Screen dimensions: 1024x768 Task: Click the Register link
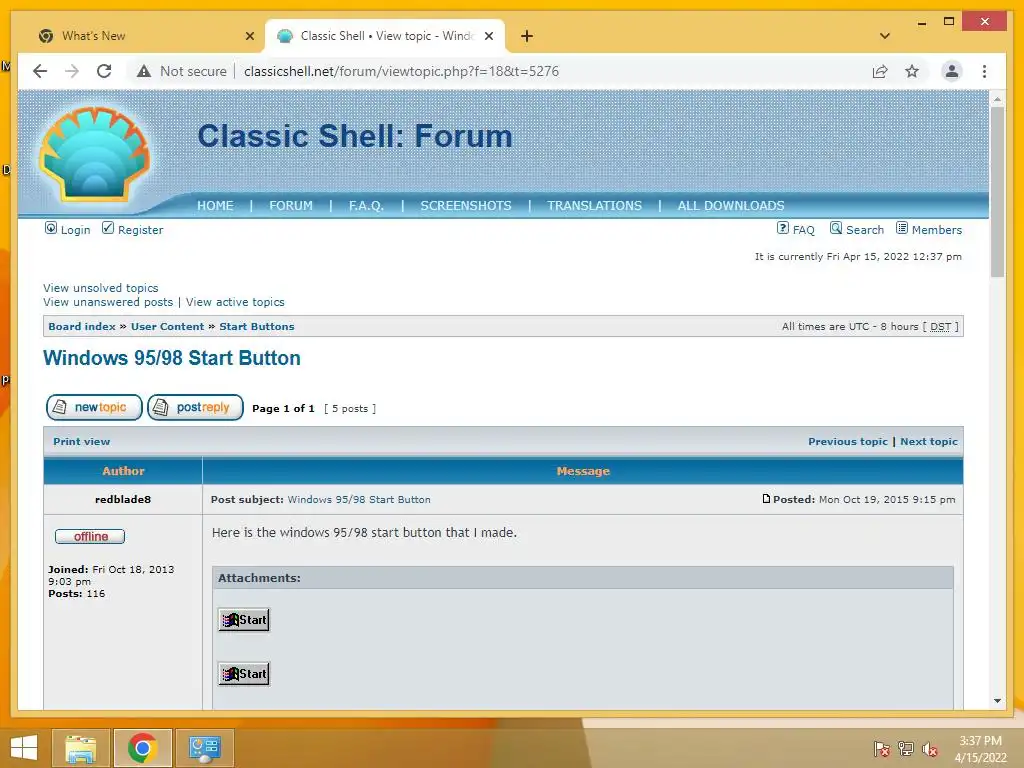tap(140, 230)
